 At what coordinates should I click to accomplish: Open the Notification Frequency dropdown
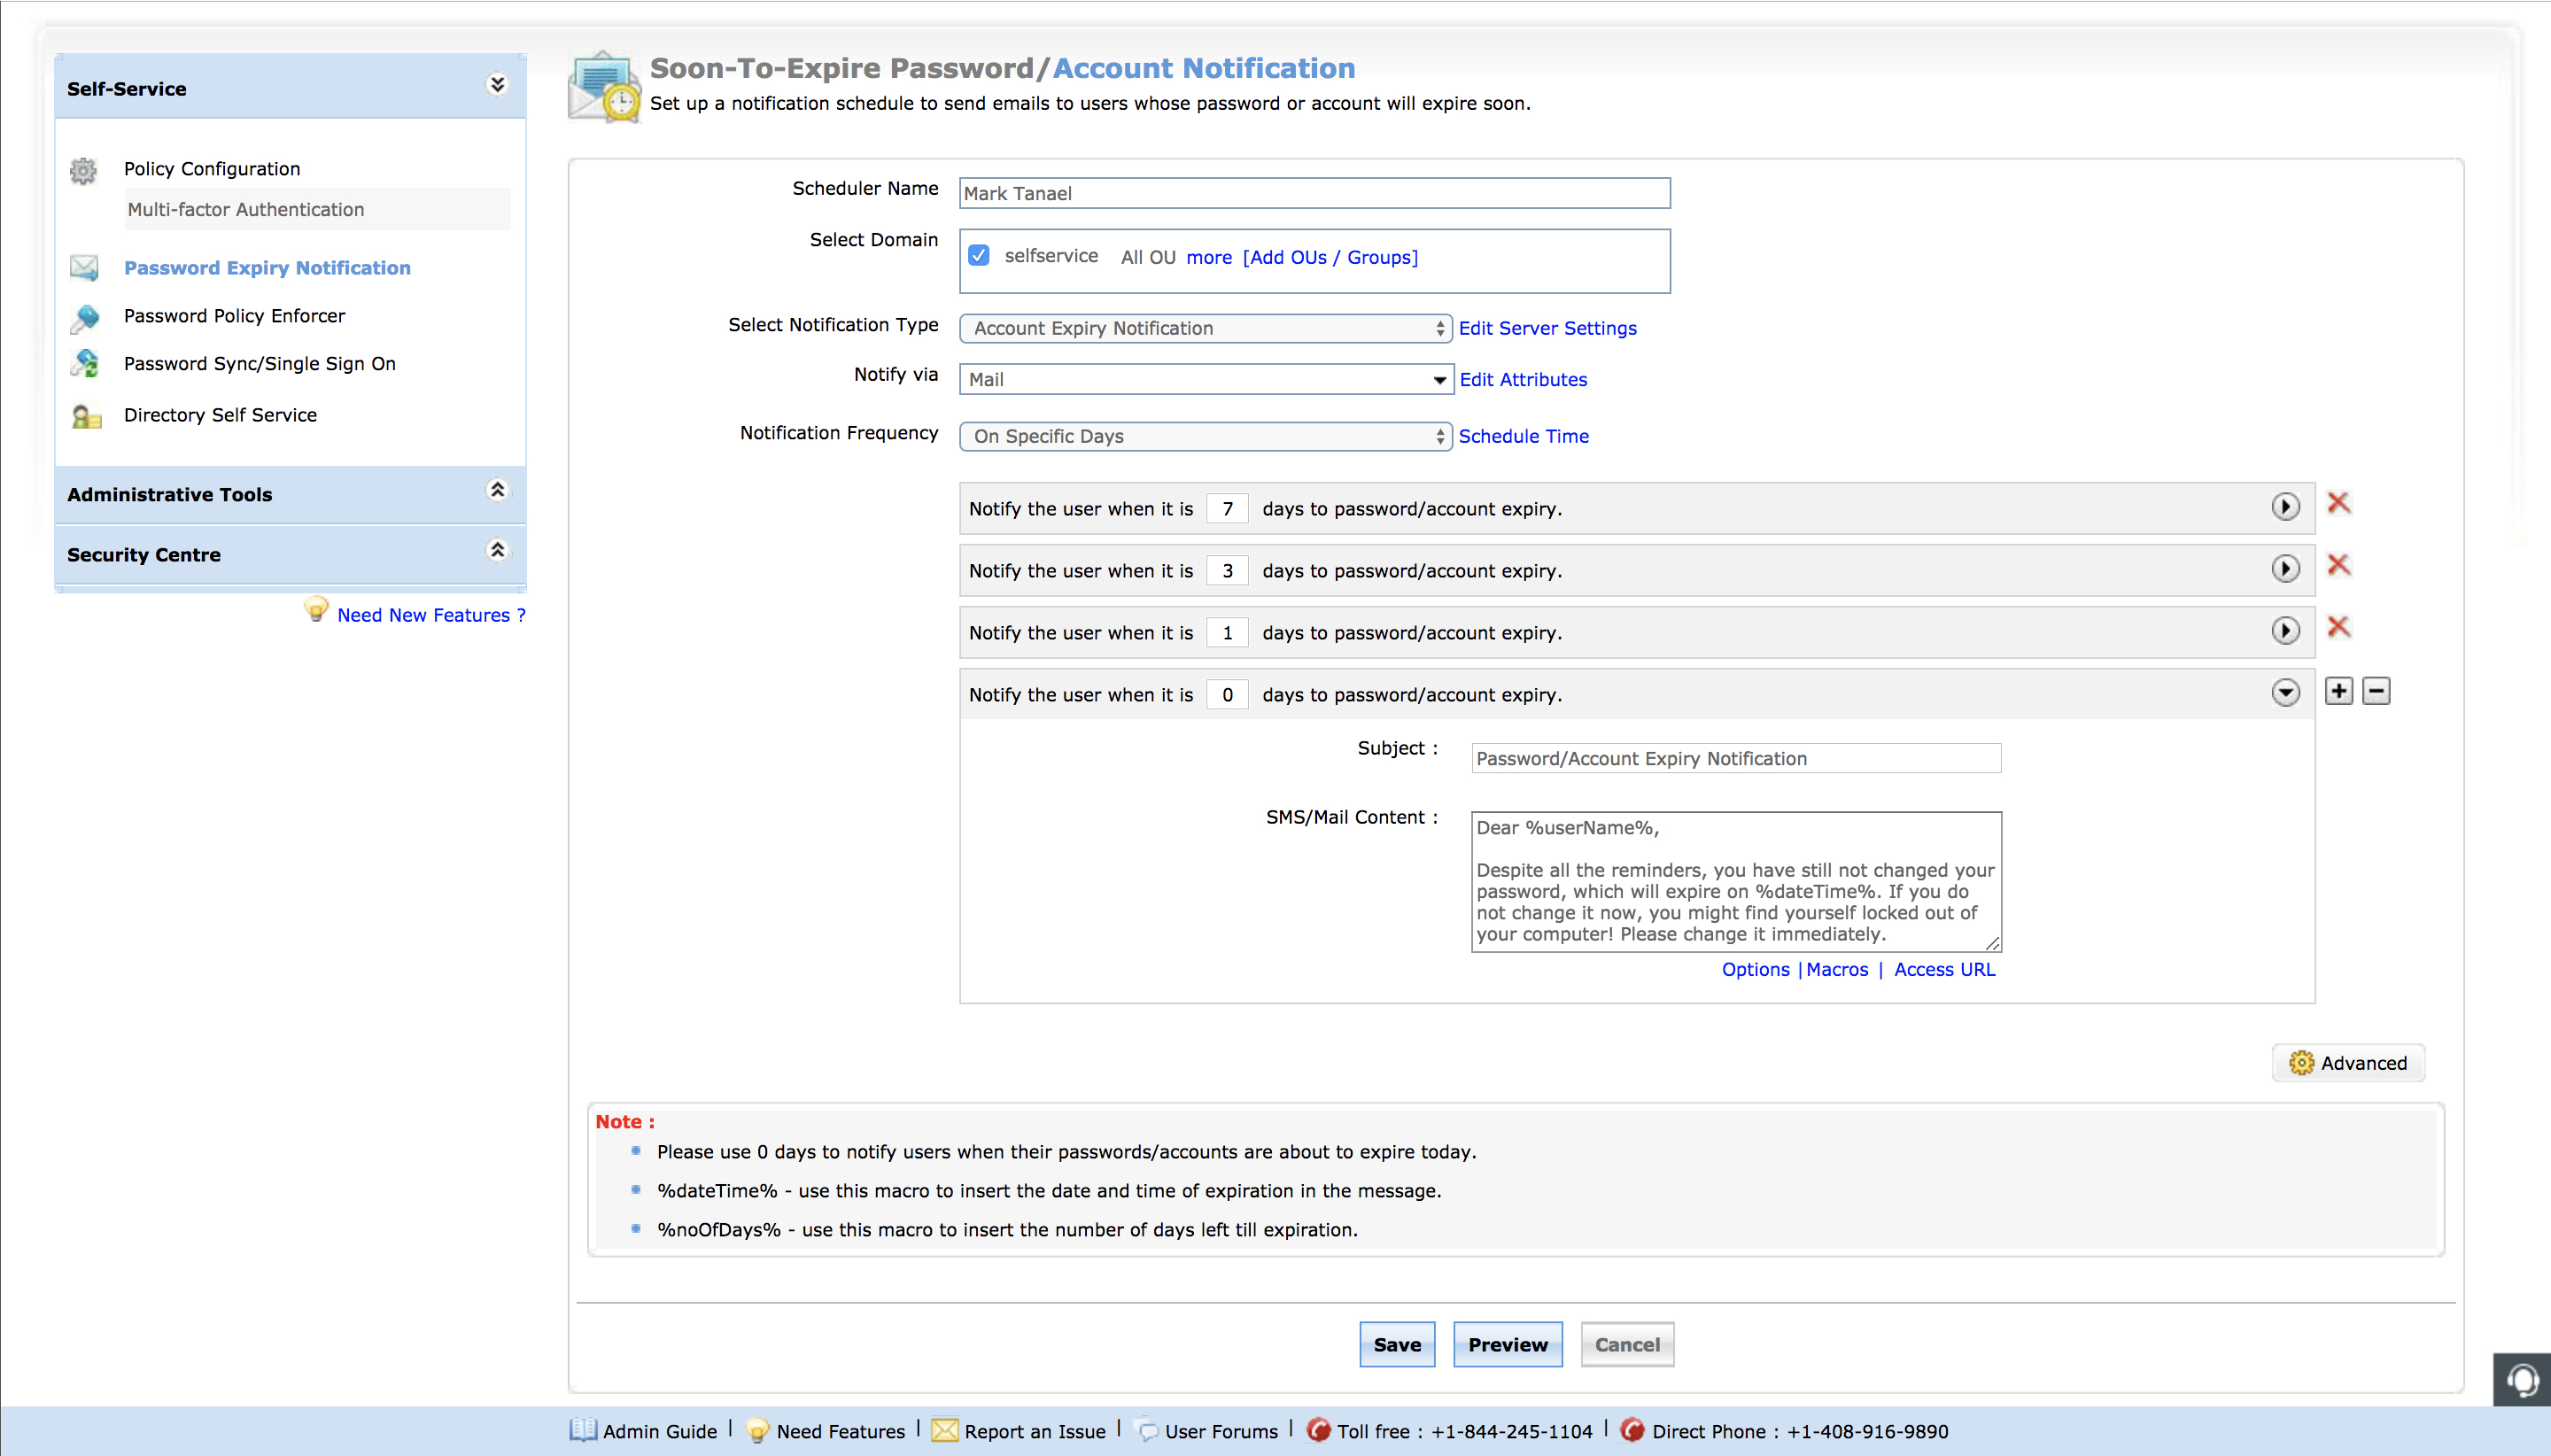click(1205, 436)
